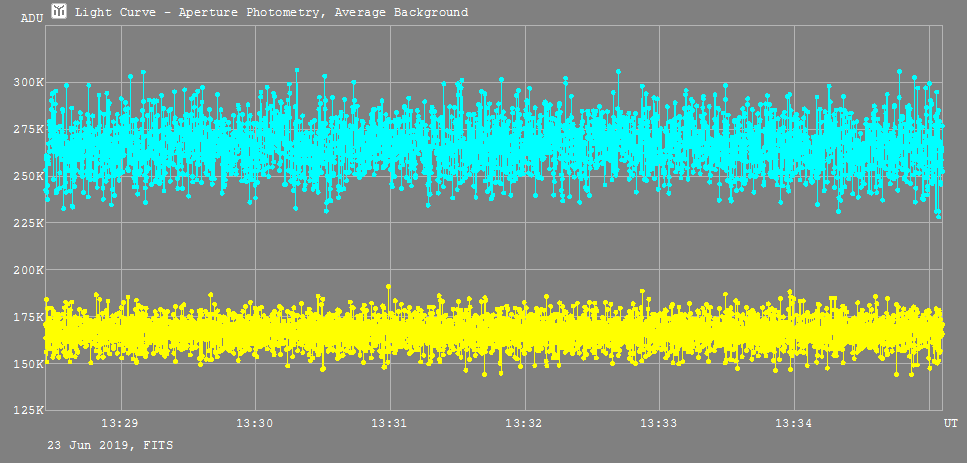
Task: Click the 13:34 time axis label
Action: click(x=794, y=424)
